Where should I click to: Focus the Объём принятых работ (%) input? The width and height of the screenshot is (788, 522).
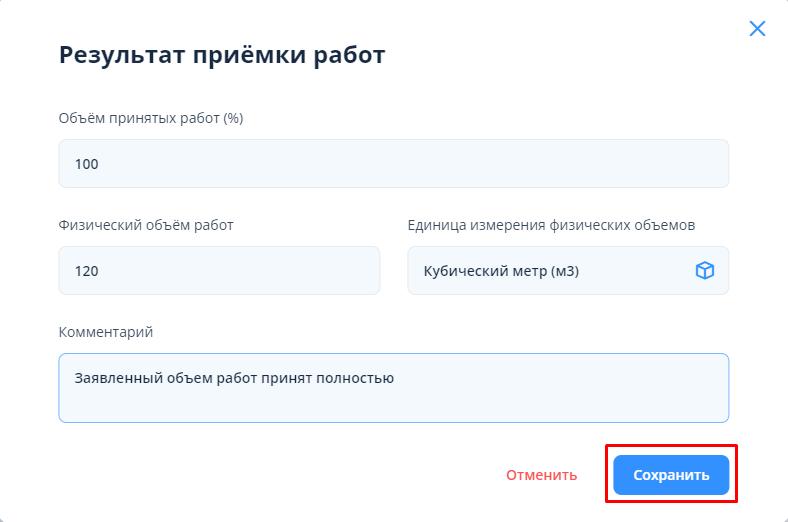click(x=393, y=164)
